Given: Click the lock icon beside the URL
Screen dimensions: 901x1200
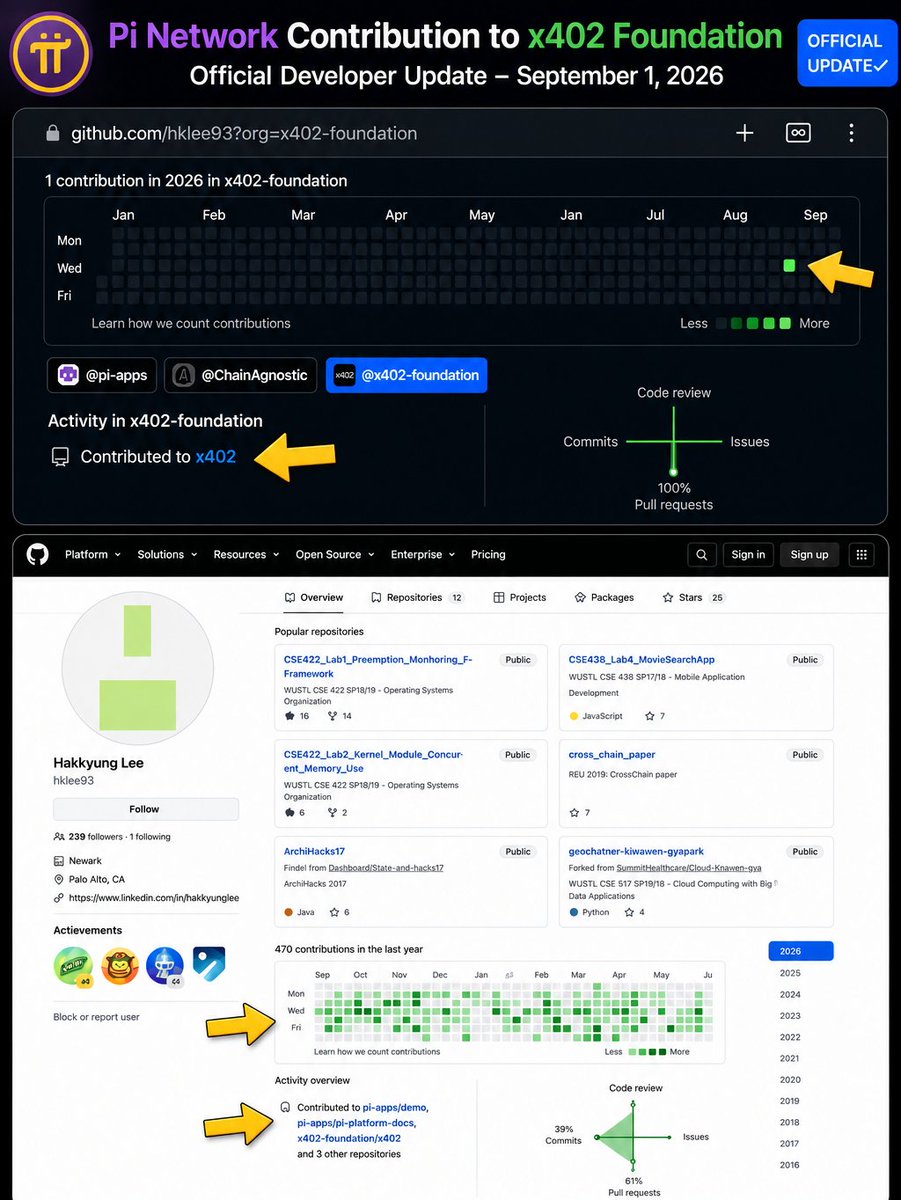Looking at the screenshot, I should pos(55,133).
